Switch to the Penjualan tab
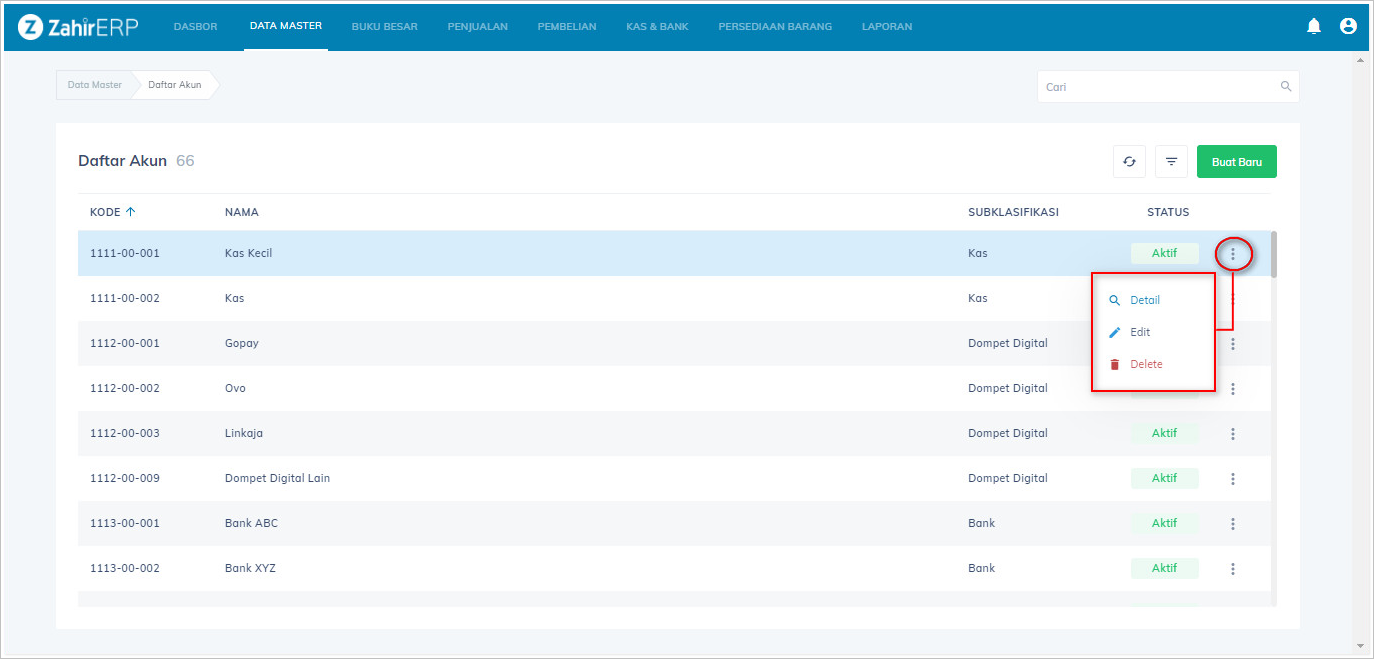Image resolution: width=1374 pixels, height=659 pixels. pos(477,27)
